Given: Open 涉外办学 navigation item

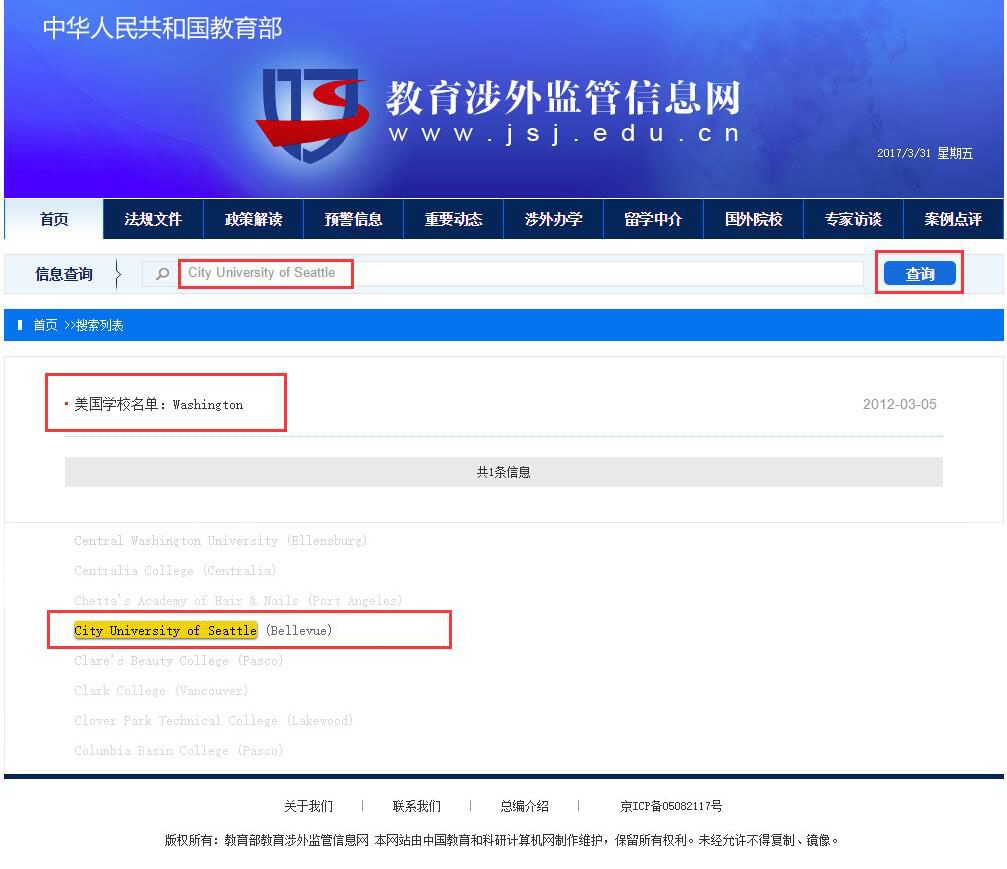Looking at the screenshot, I should [554, 219].
